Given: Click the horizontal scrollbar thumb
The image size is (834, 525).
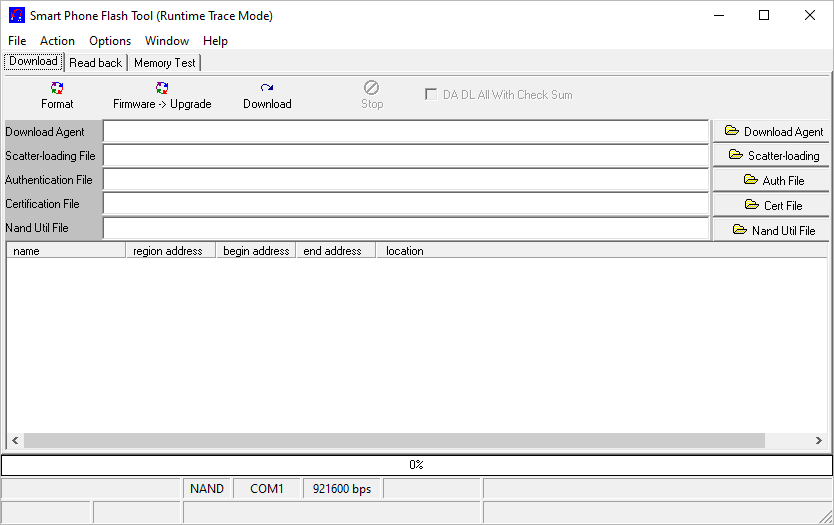Looking at the screenshot, I should tap(394, 440).
